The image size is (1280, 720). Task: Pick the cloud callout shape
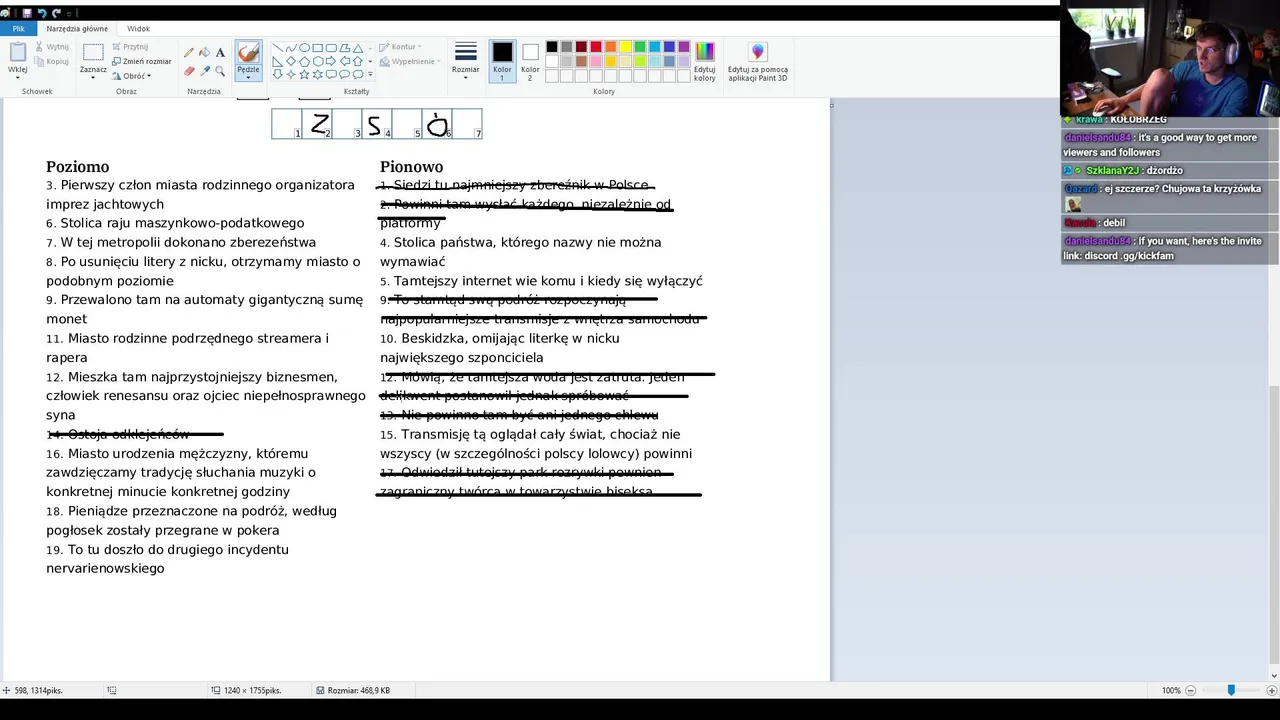[x=357, y=74]
